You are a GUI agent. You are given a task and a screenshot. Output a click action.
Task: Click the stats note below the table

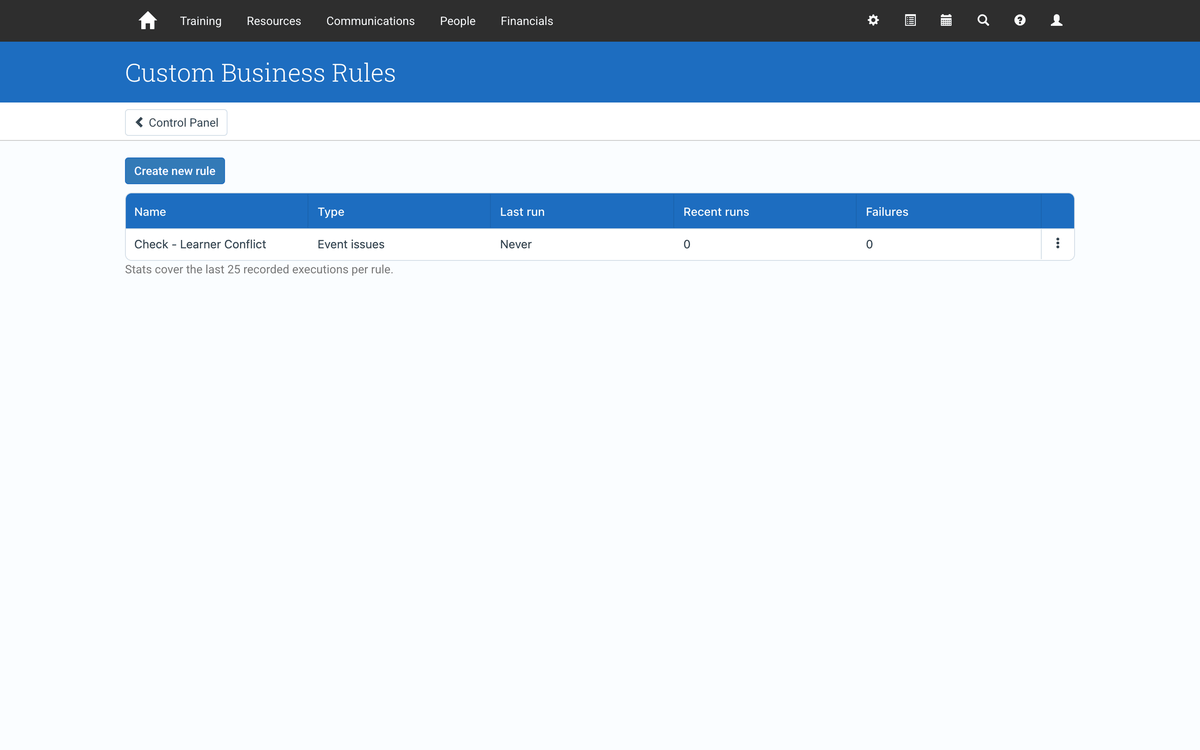(259, 270)
